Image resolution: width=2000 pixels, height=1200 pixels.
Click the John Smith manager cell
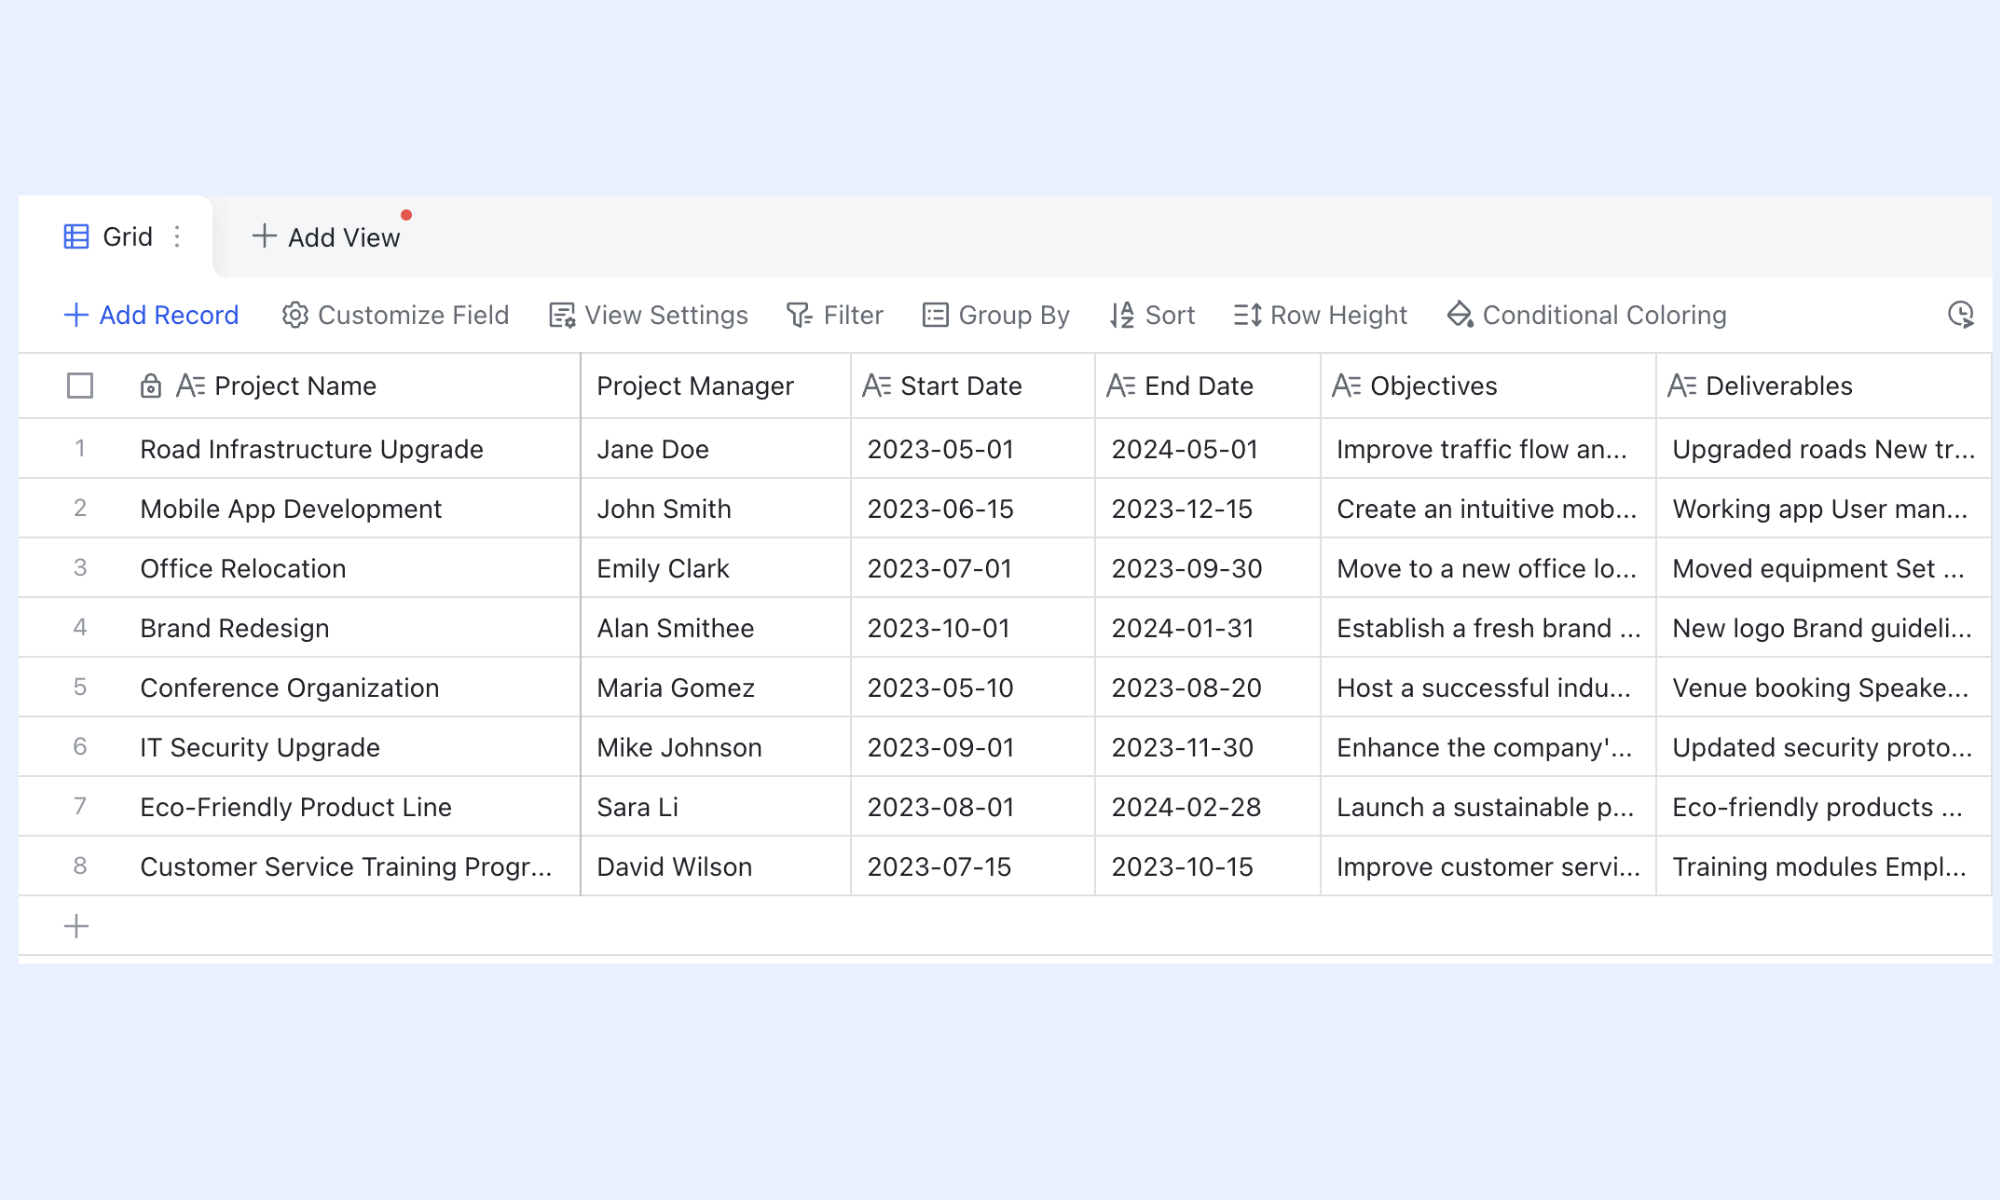716,509
